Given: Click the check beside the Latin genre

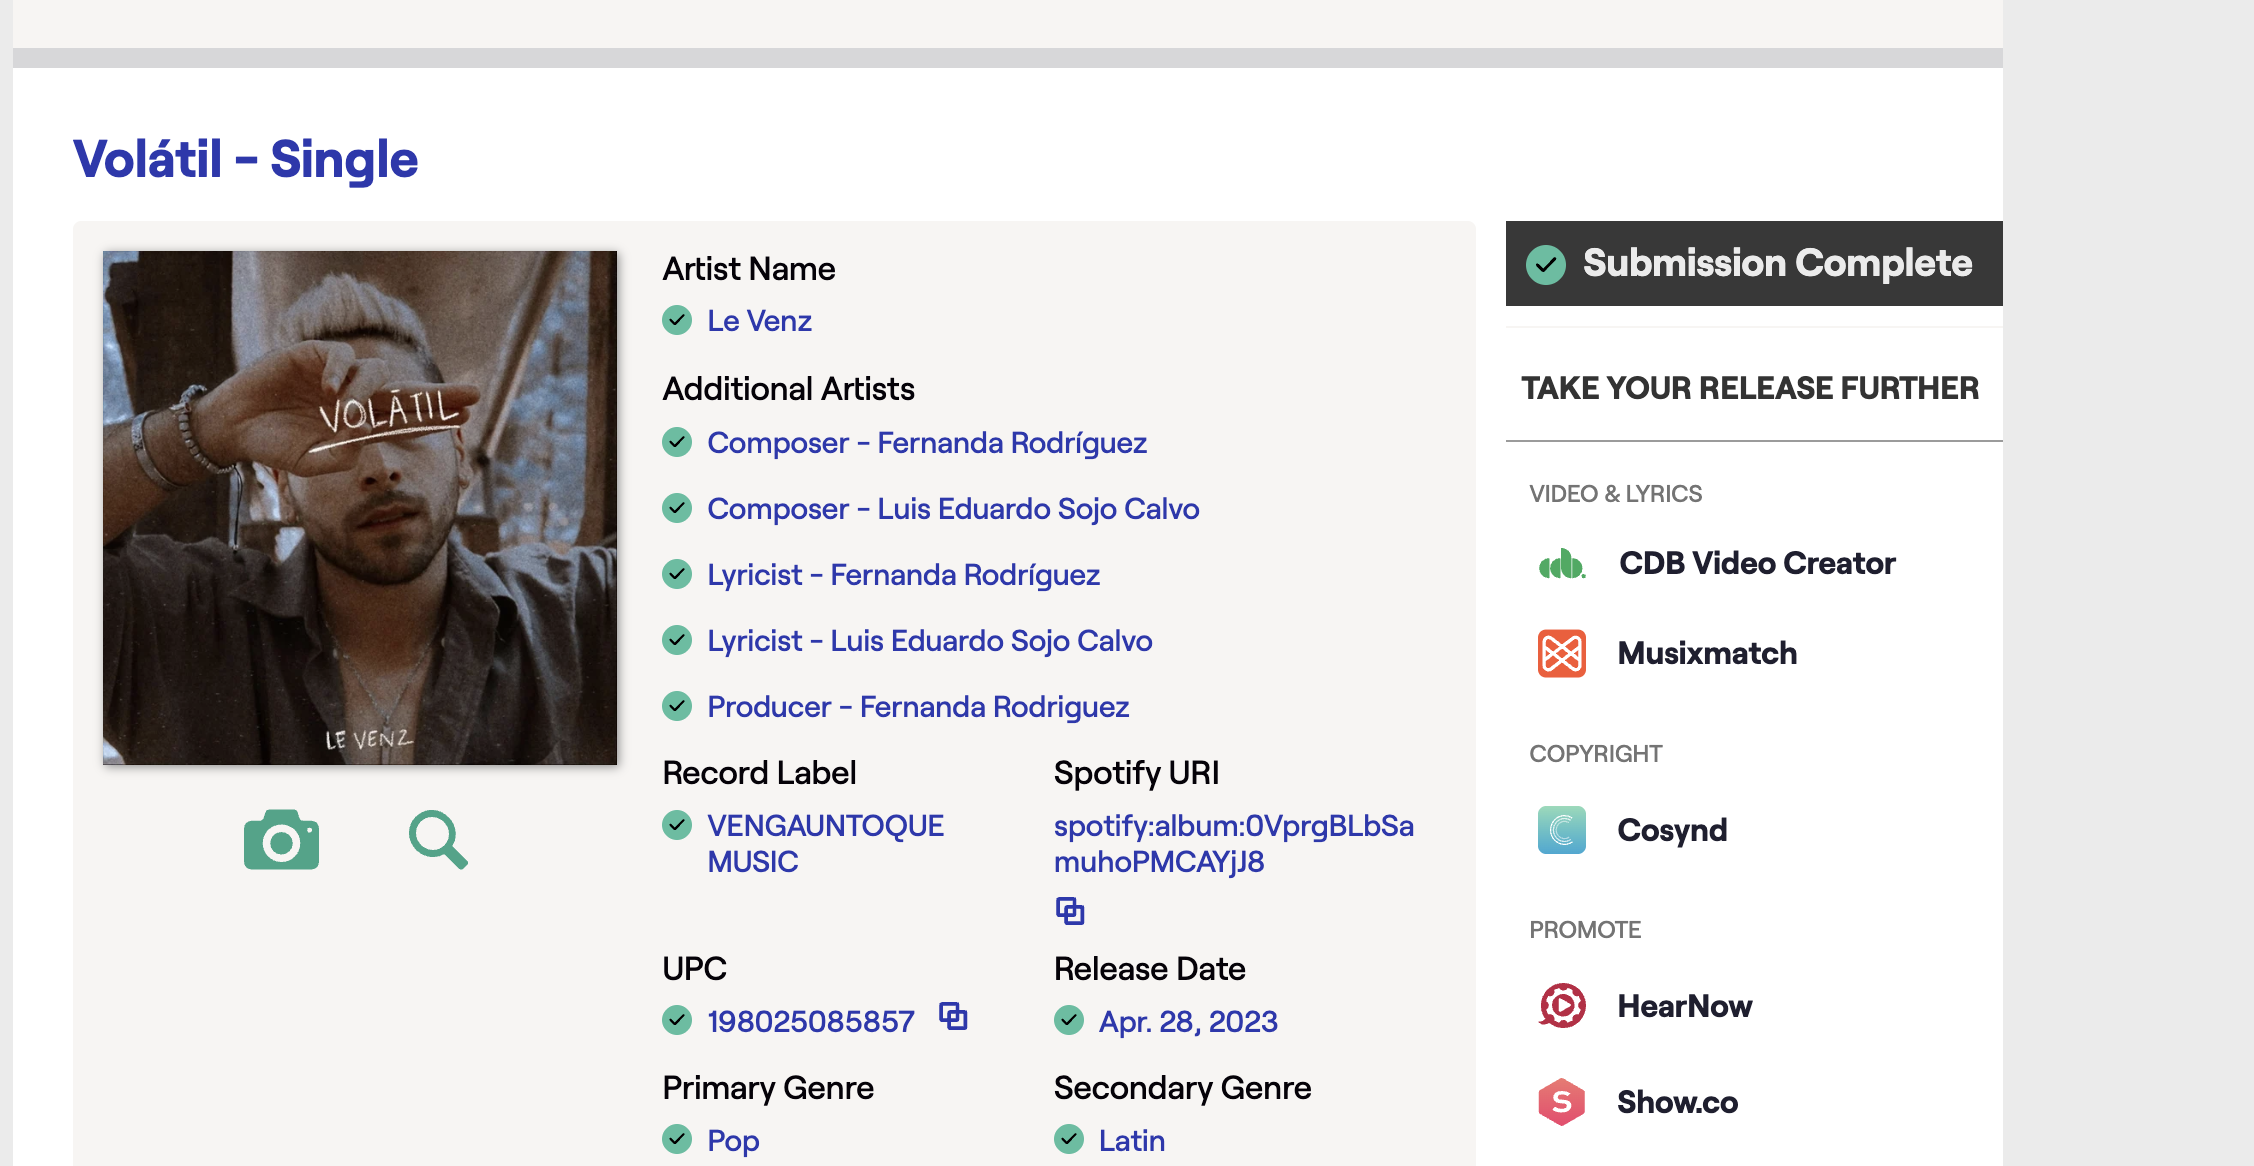Looking at the screenshot, I should pyautogui.click(x=1069, y=1139).
